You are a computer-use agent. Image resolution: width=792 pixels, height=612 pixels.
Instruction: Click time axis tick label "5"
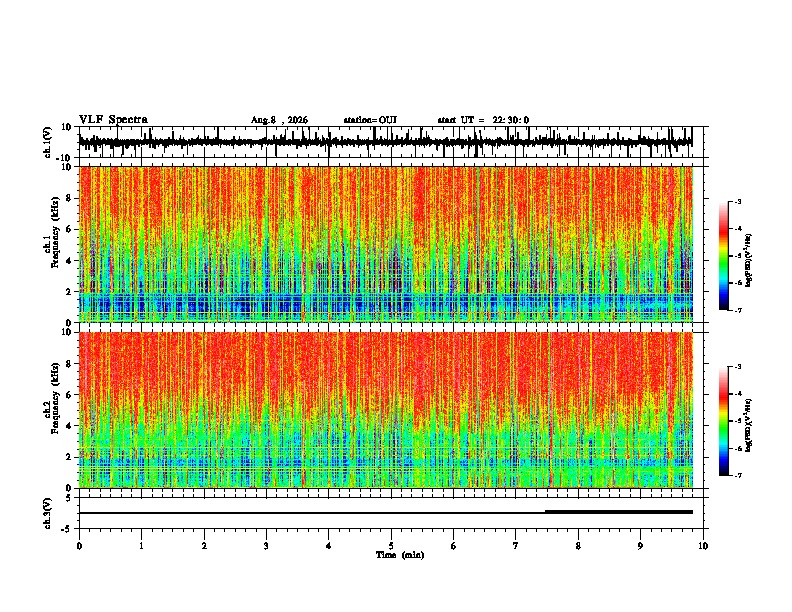click(391, 546)
